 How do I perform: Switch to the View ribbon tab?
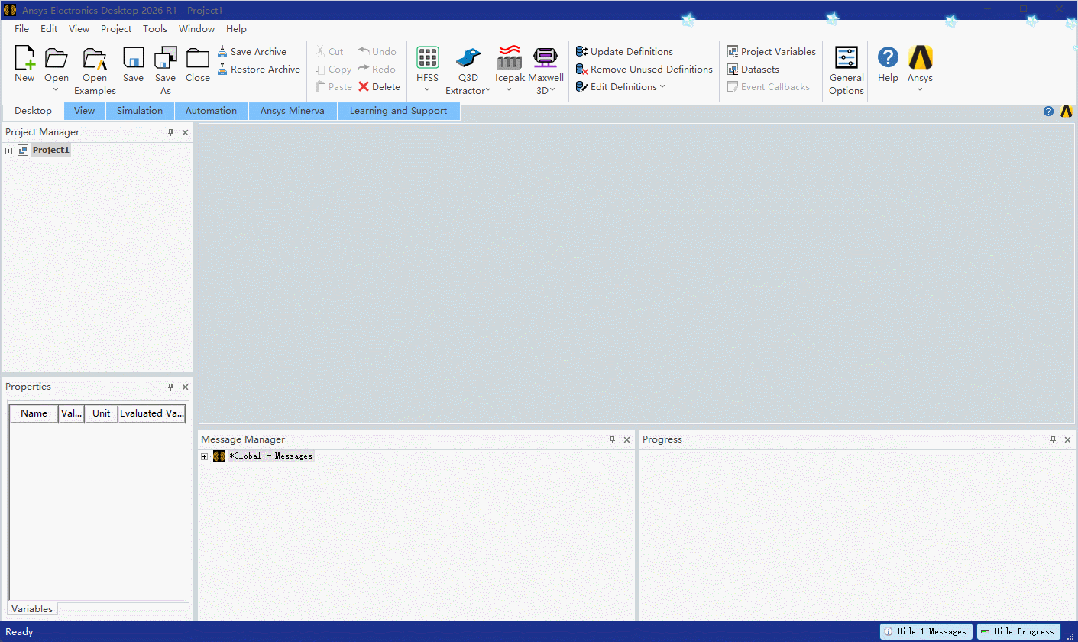coord(85,111)
